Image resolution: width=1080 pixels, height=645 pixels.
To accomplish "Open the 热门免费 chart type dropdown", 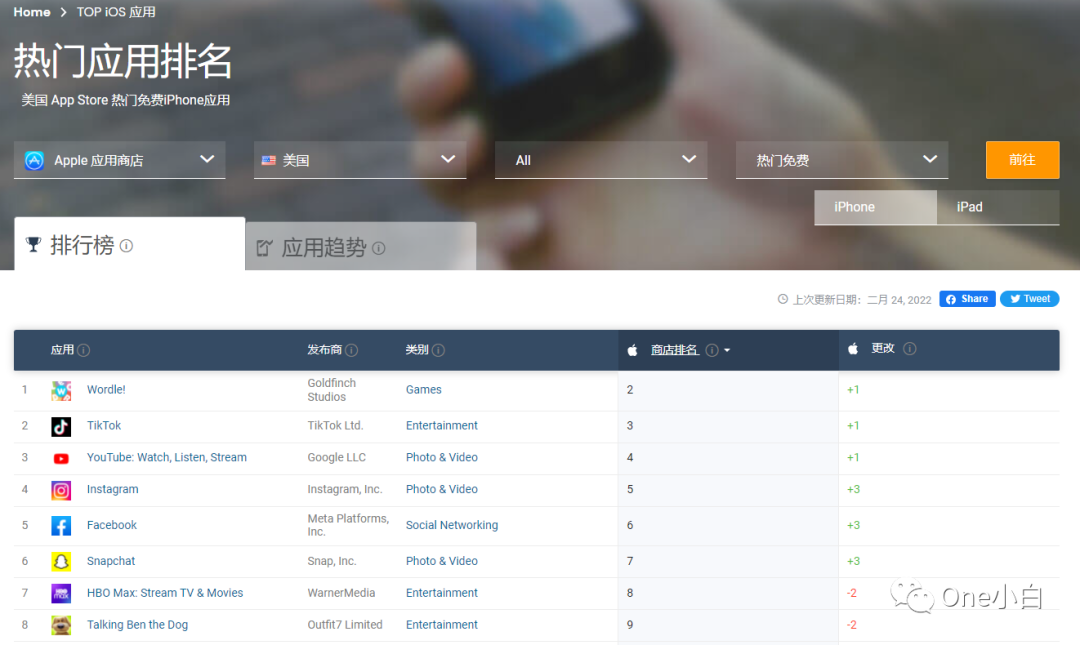I will pyautogui.click(x=841, y=159).
